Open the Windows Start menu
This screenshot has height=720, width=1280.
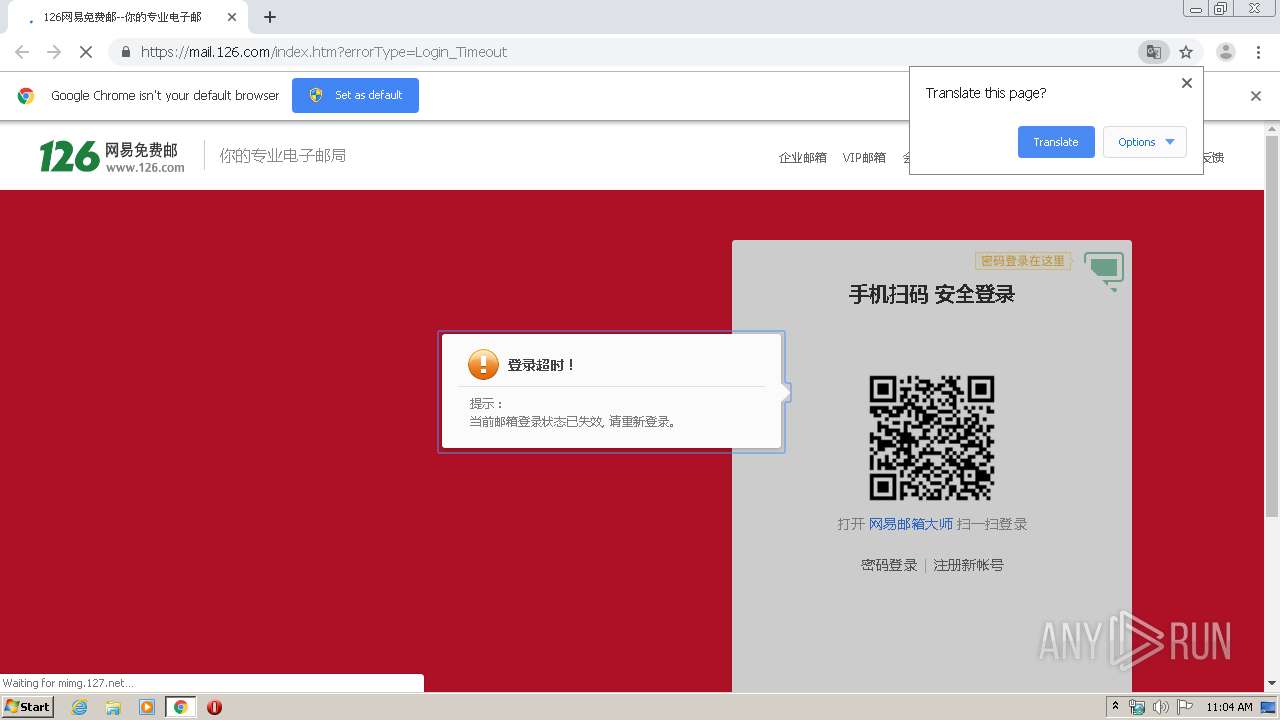click(28, 706)
